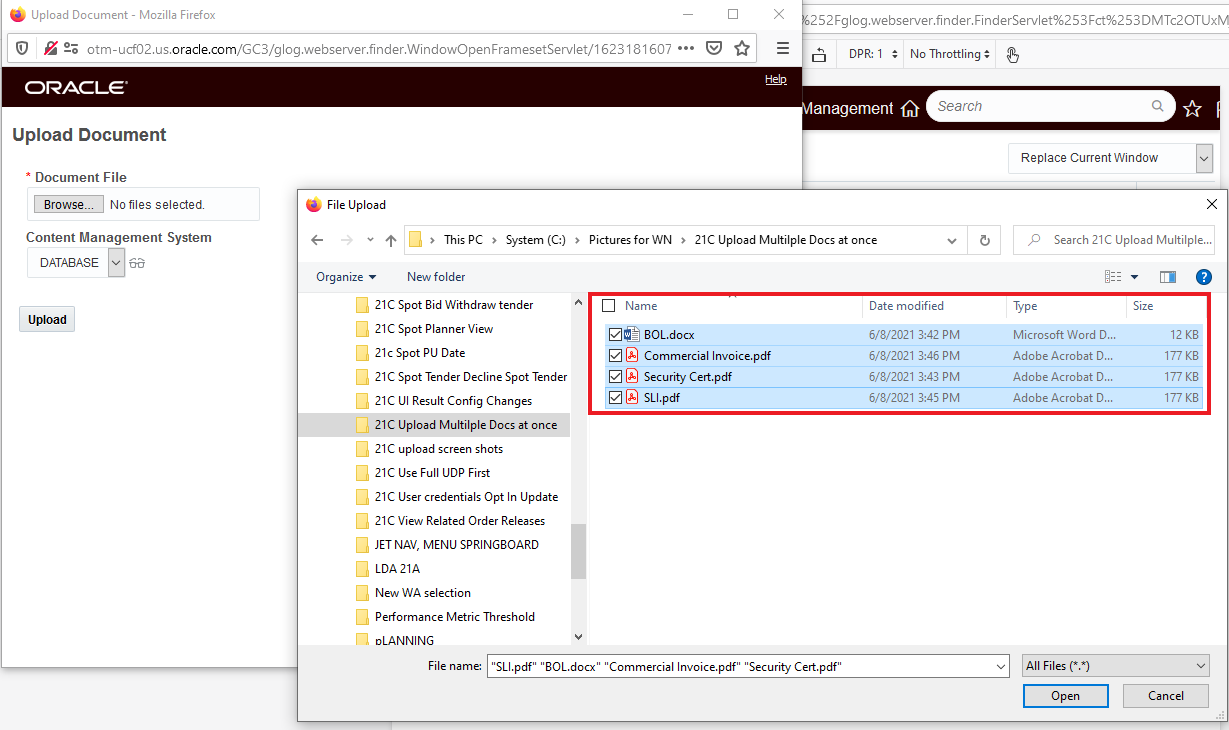Image resolution: width=1229 pixels, height=730 pixels.
Task: Open the view options dropdown arrow
Action: pos(1135,277)
